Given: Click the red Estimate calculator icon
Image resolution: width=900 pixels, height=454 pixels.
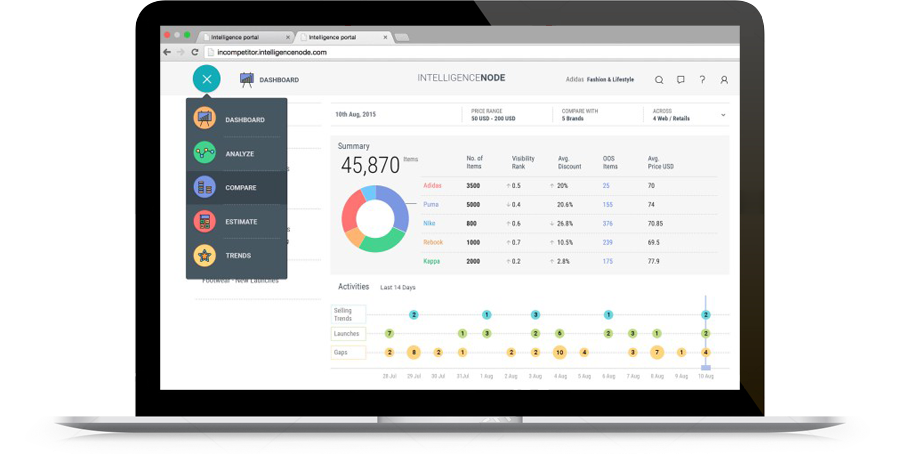Looking at the screenshot, I should coord(205,222).
